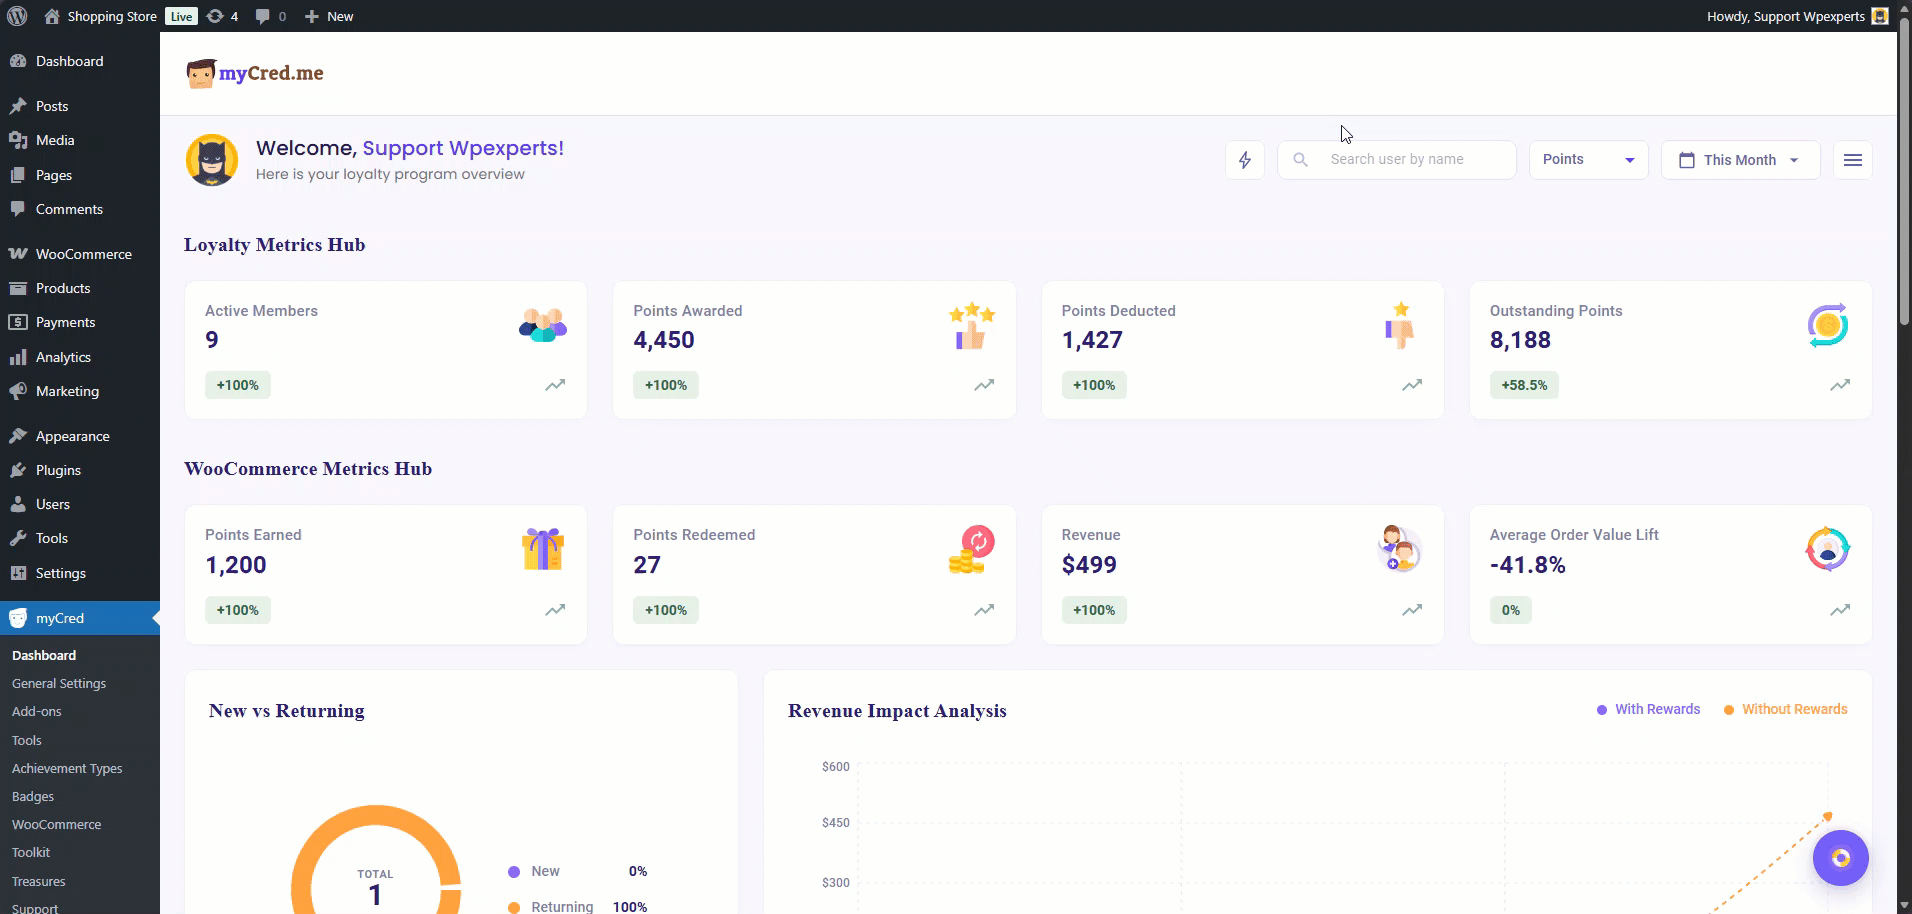Click the lightning bolt quick action icon

(x=1245, y=160)
